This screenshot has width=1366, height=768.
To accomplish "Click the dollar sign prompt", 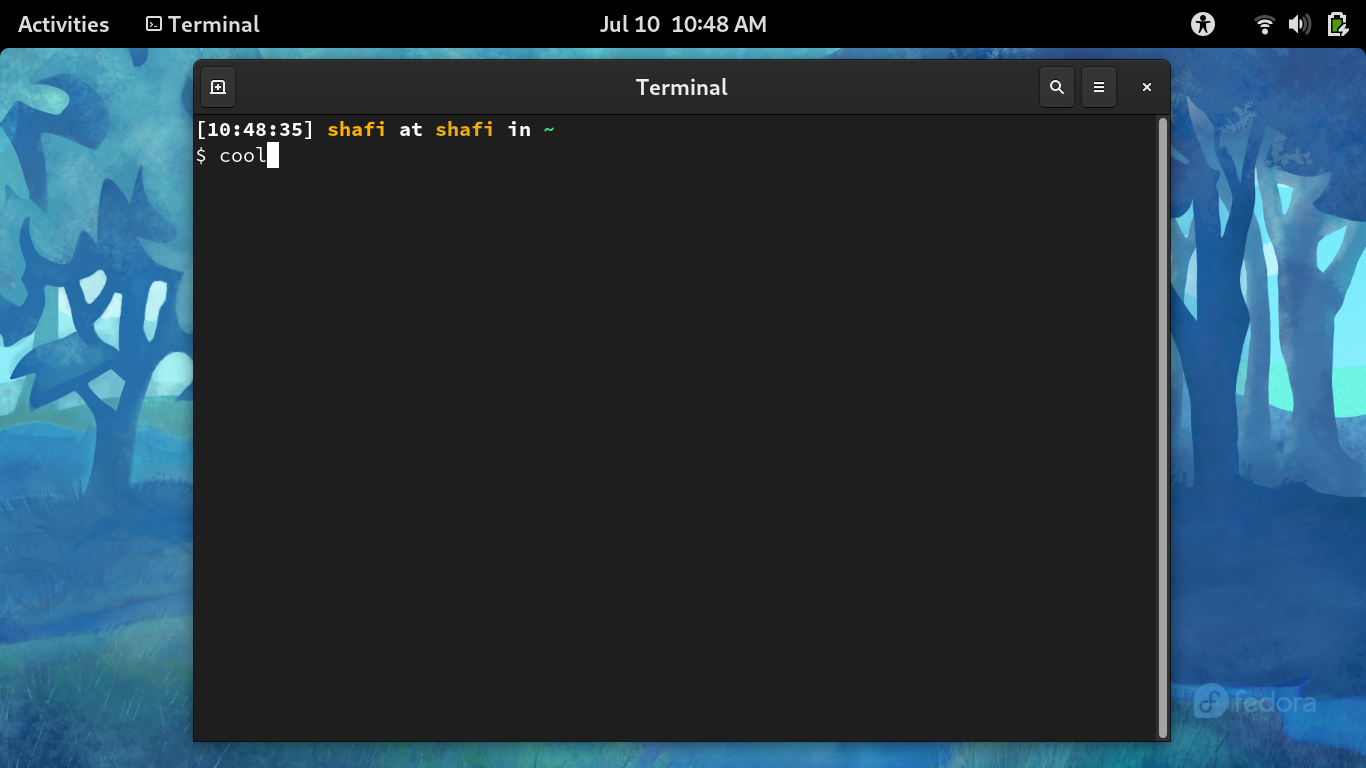I will (201, 156).
